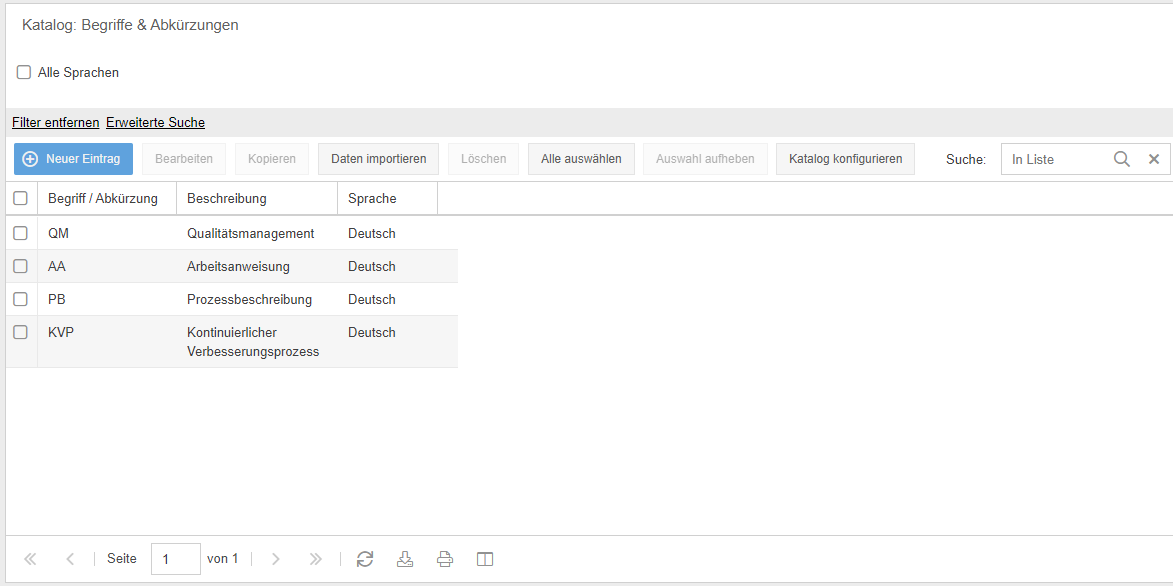The width and height of the screenshot is (1173, 586).
Task: Toggle the select-all header checkbox
Action: 20,198
